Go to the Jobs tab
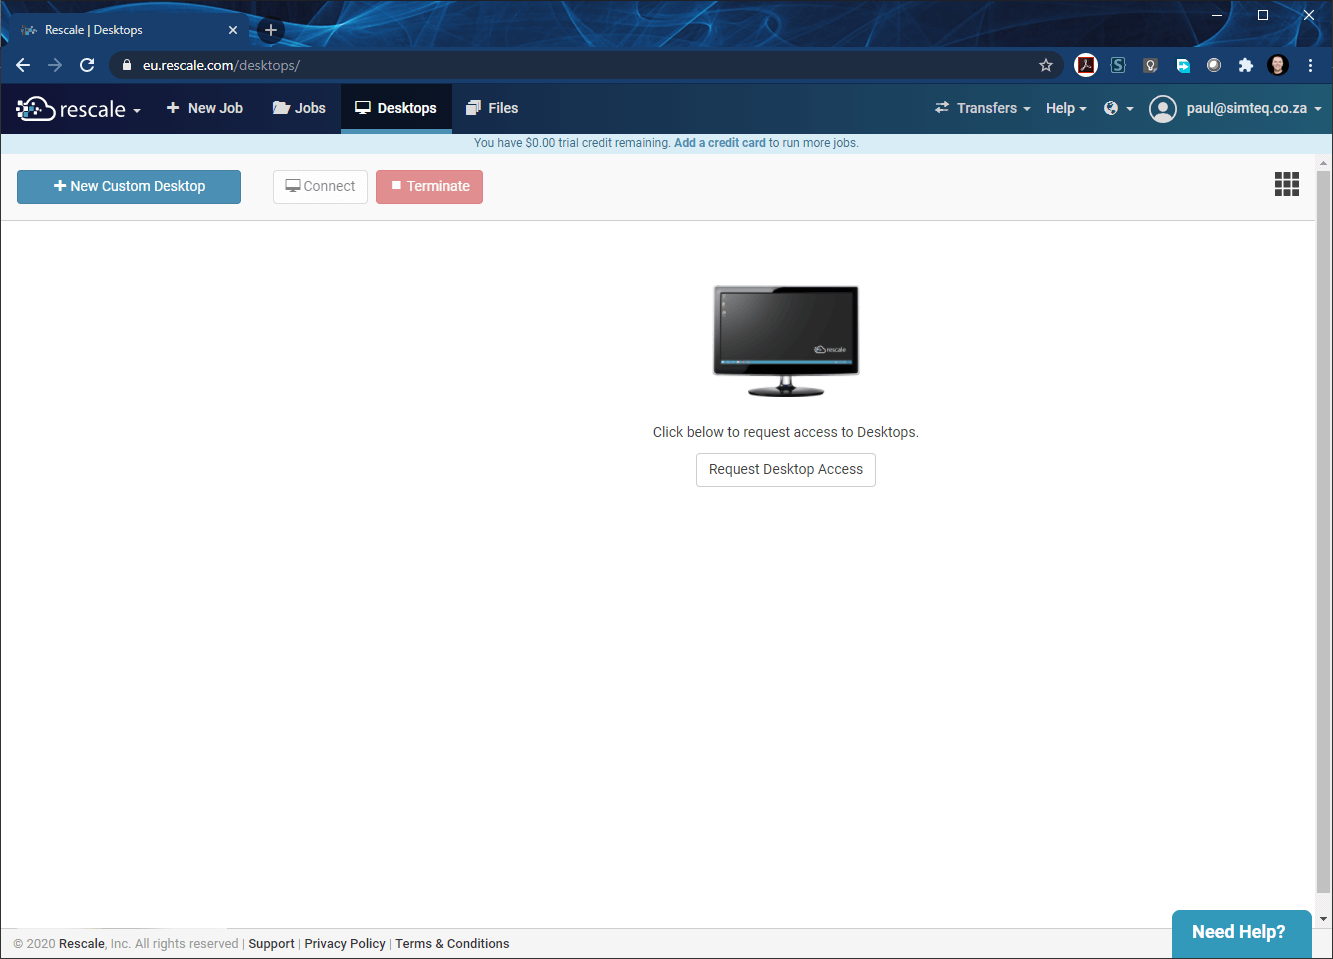 [x=299, y=108]
